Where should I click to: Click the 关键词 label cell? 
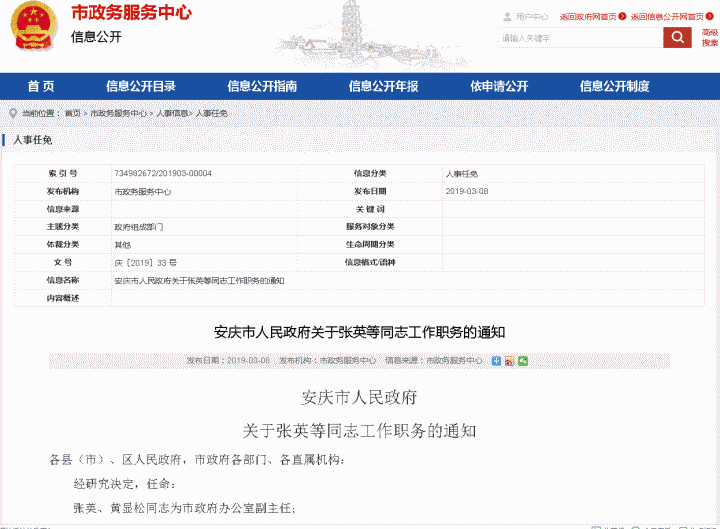pyautogui.click(x=370, y=209)
